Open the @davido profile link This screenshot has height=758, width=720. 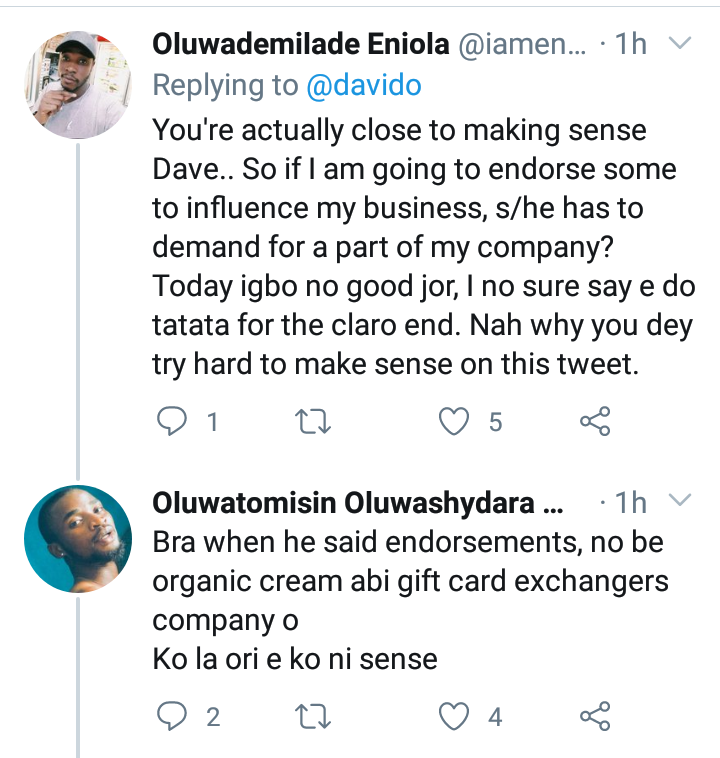tap(362, 86)
